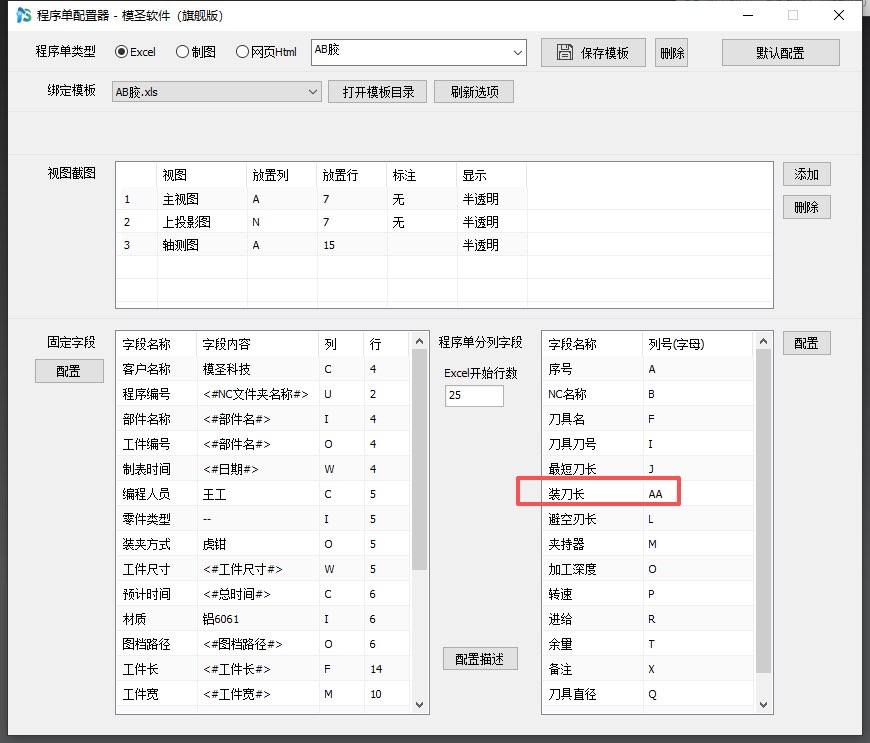Viewport: 870px width, 743px height.
Task: Select the 工件长 fixed field row
Action: pyautogui.click(x=264, y=669)
